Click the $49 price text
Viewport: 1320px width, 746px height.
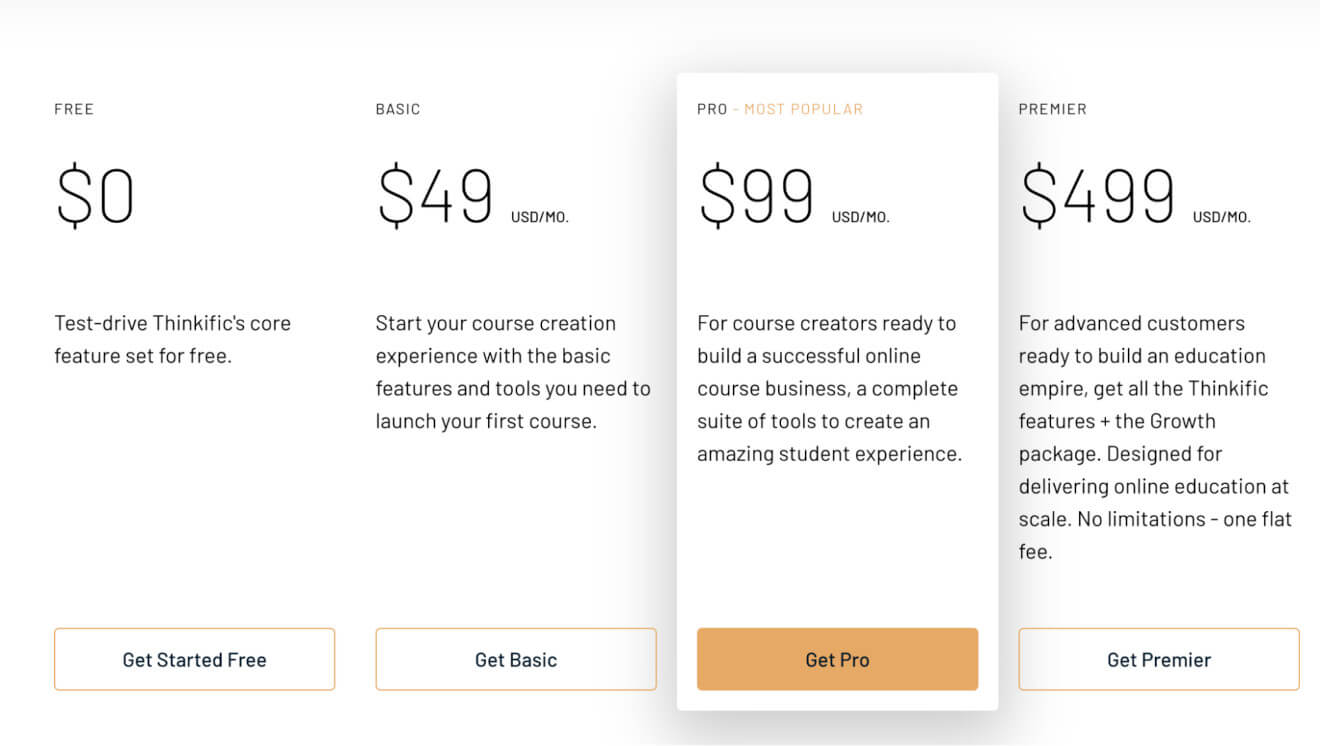pyautogui.click(x=435, y=196)
